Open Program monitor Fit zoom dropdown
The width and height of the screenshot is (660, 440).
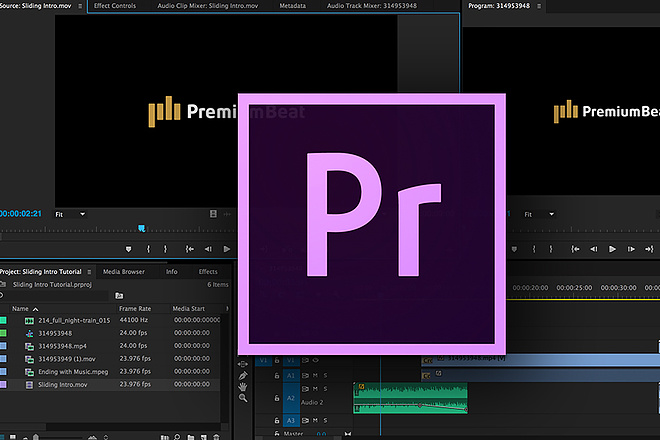pyautogui.click(x=539, y=214)
